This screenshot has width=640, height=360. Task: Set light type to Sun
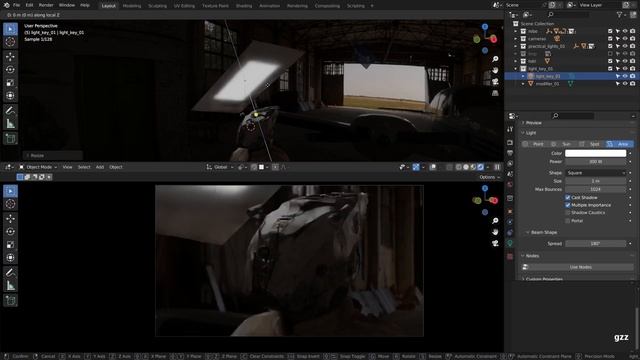point(563,144)
